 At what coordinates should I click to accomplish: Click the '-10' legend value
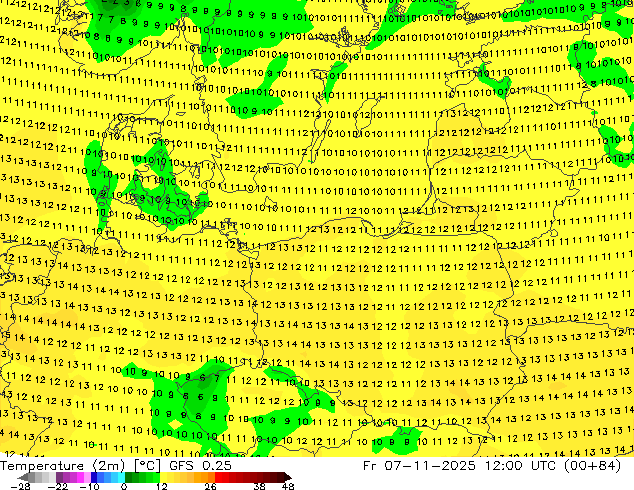click(x=89, y=486)
